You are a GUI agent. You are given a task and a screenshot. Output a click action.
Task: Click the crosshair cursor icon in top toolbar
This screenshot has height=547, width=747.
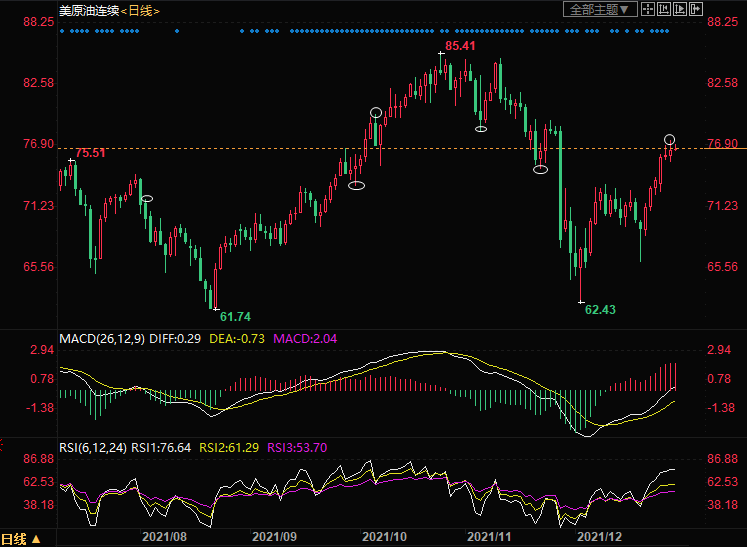pyautogui.click(x=647, y=9)
